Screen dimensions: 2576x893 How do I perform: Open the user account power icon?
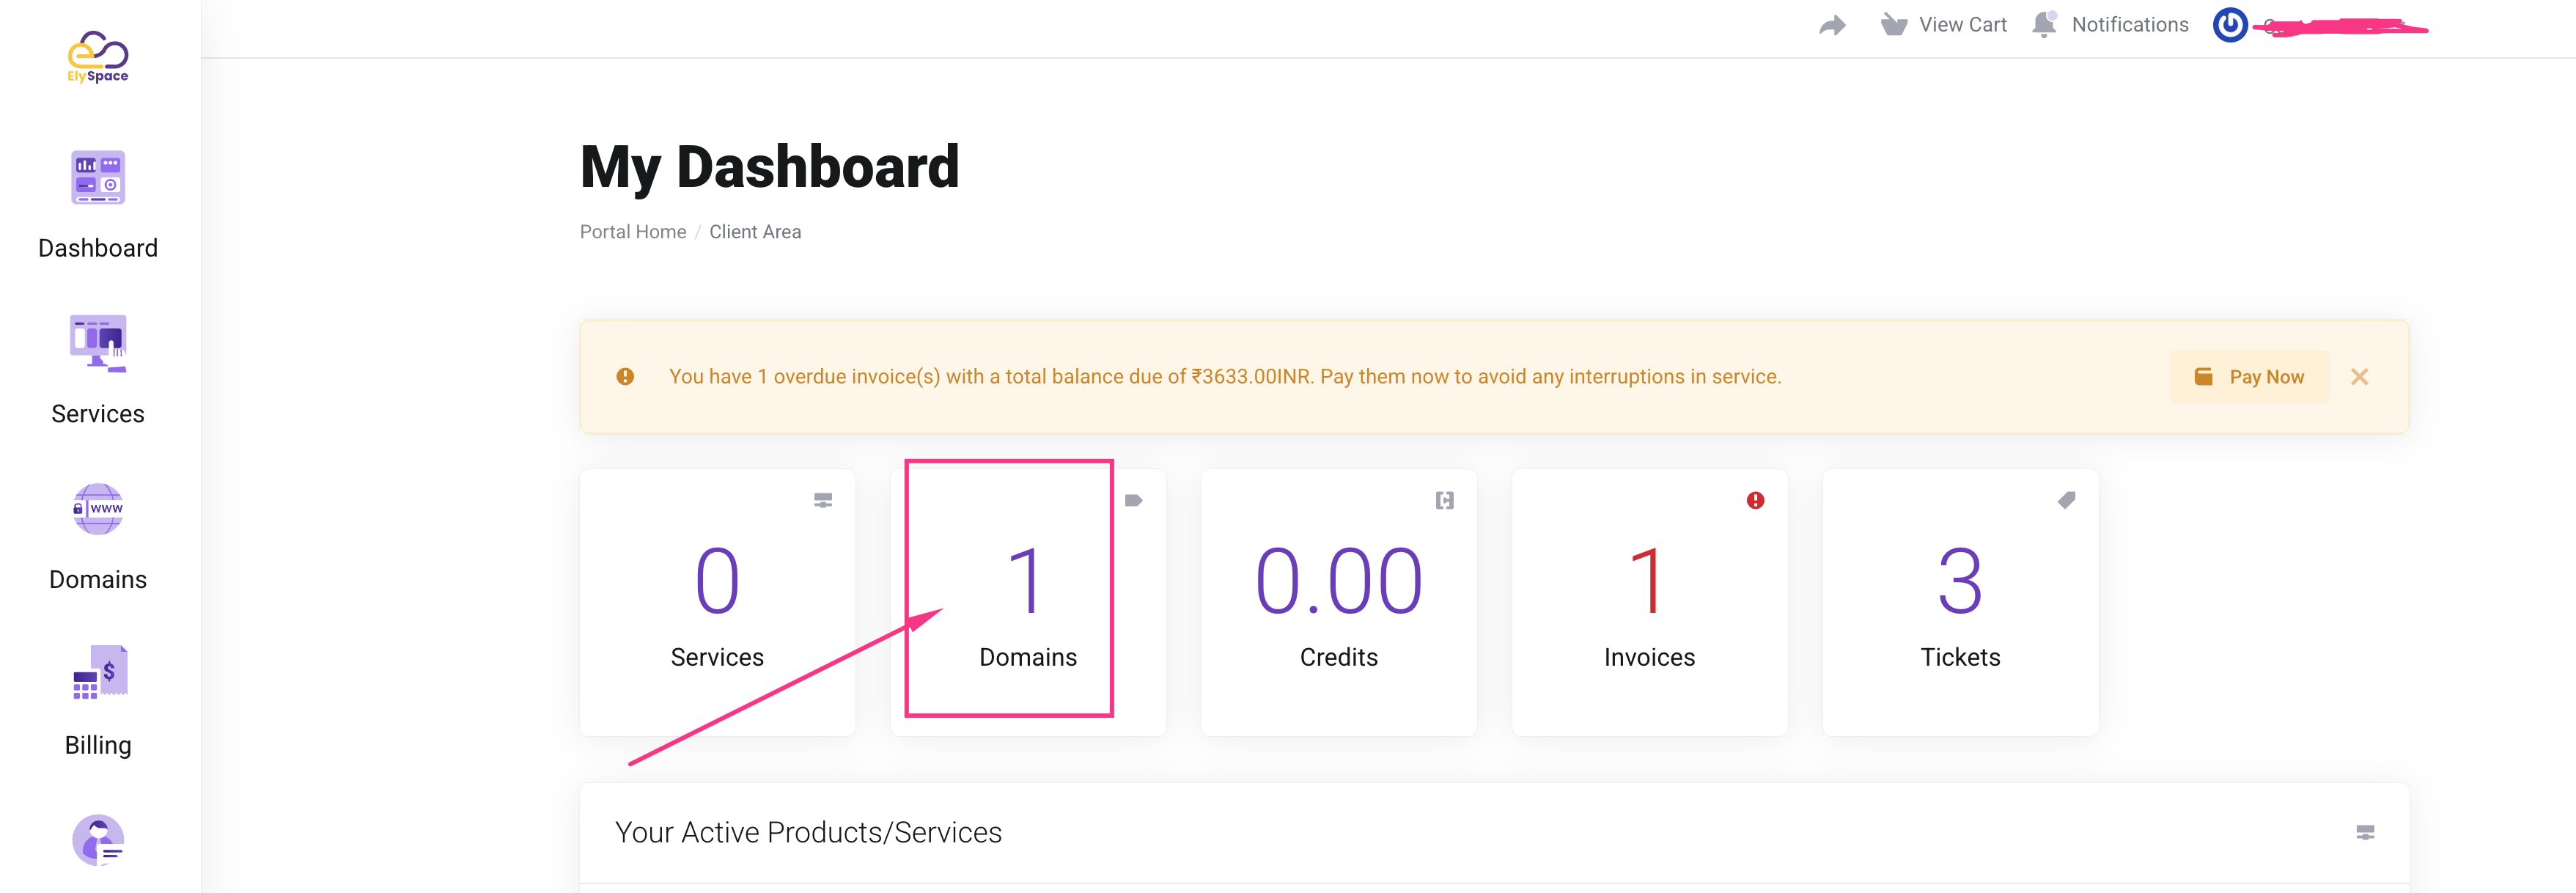[2229, 25]
